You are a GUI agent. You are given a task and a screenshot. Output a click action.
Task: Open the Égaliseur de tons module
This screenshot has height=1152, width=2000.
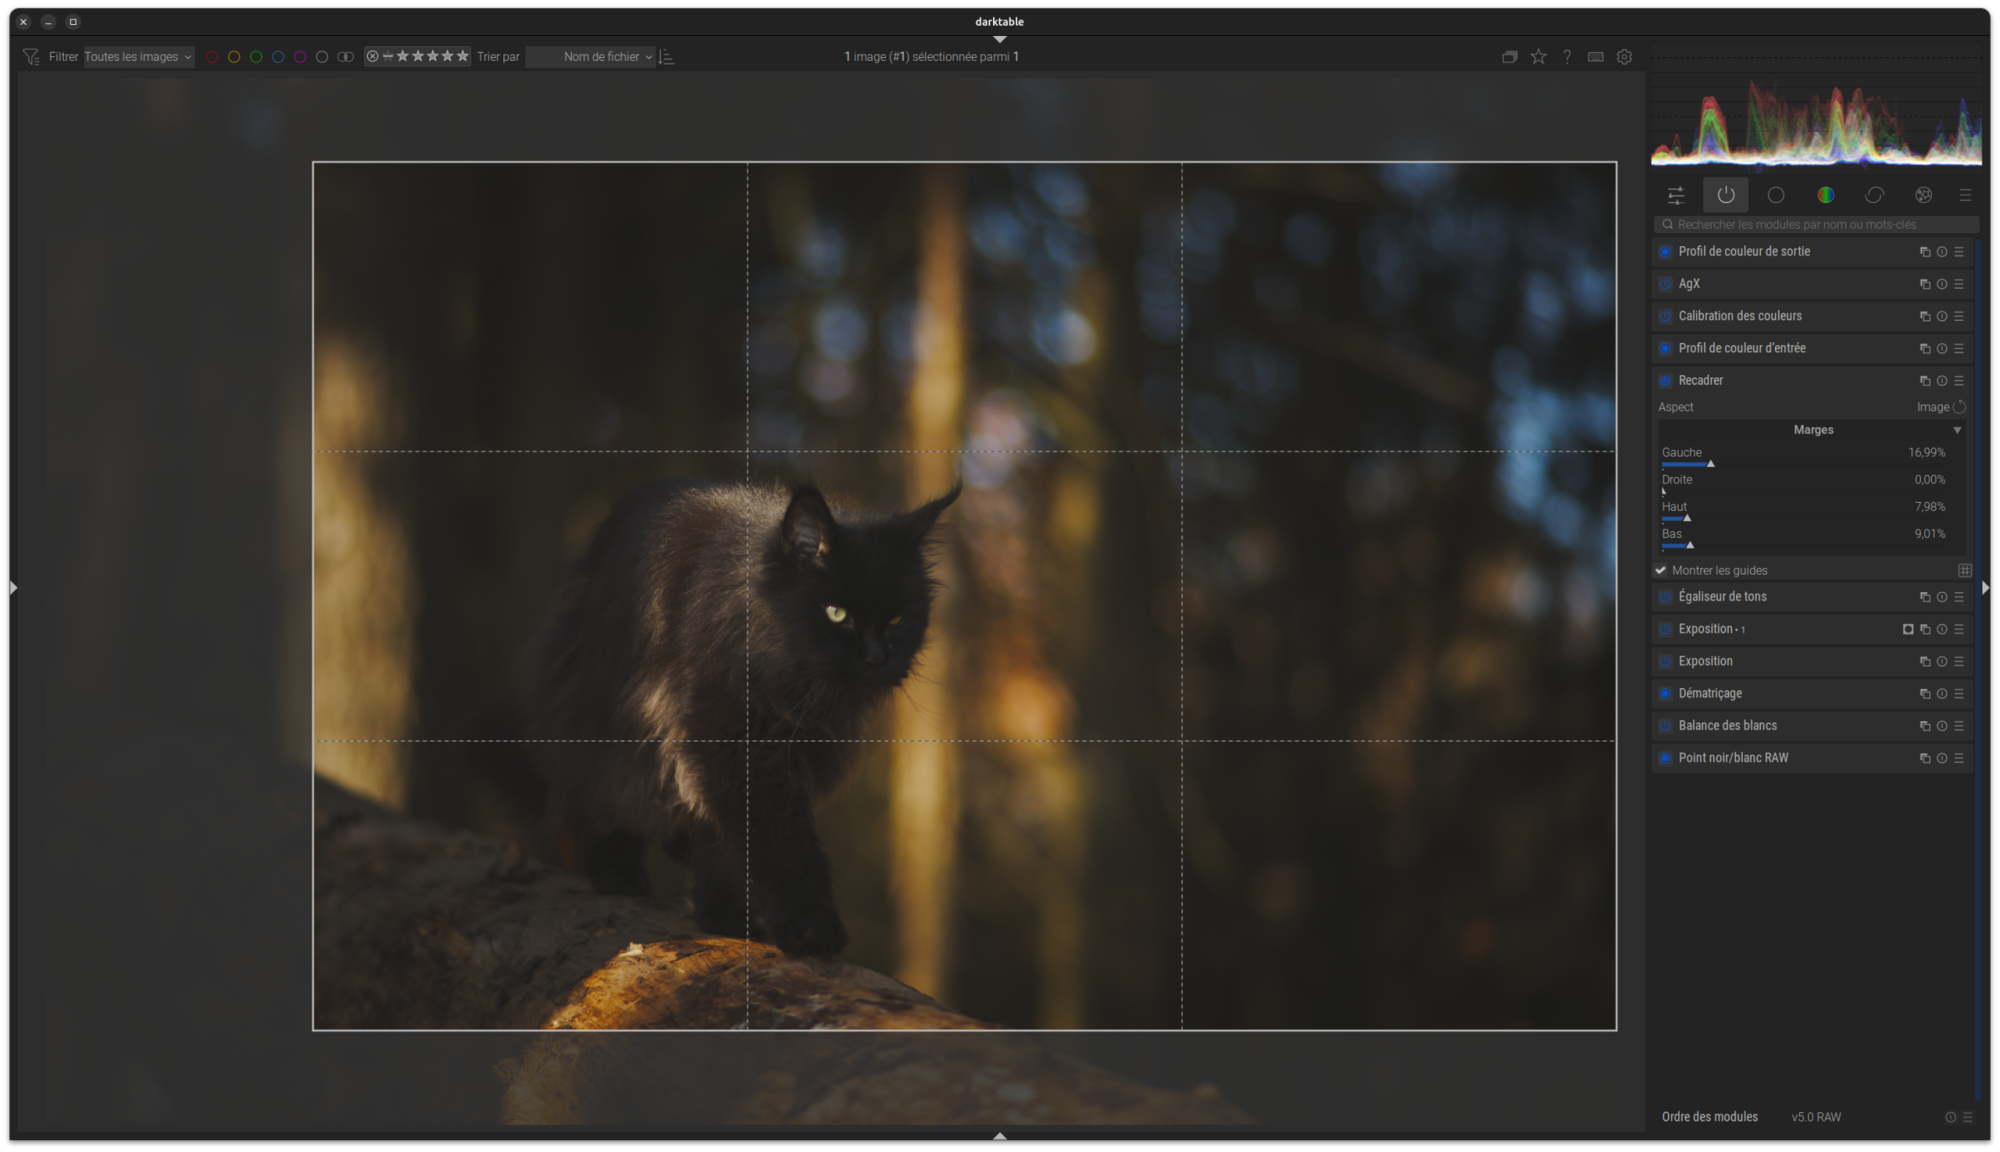1722,597
